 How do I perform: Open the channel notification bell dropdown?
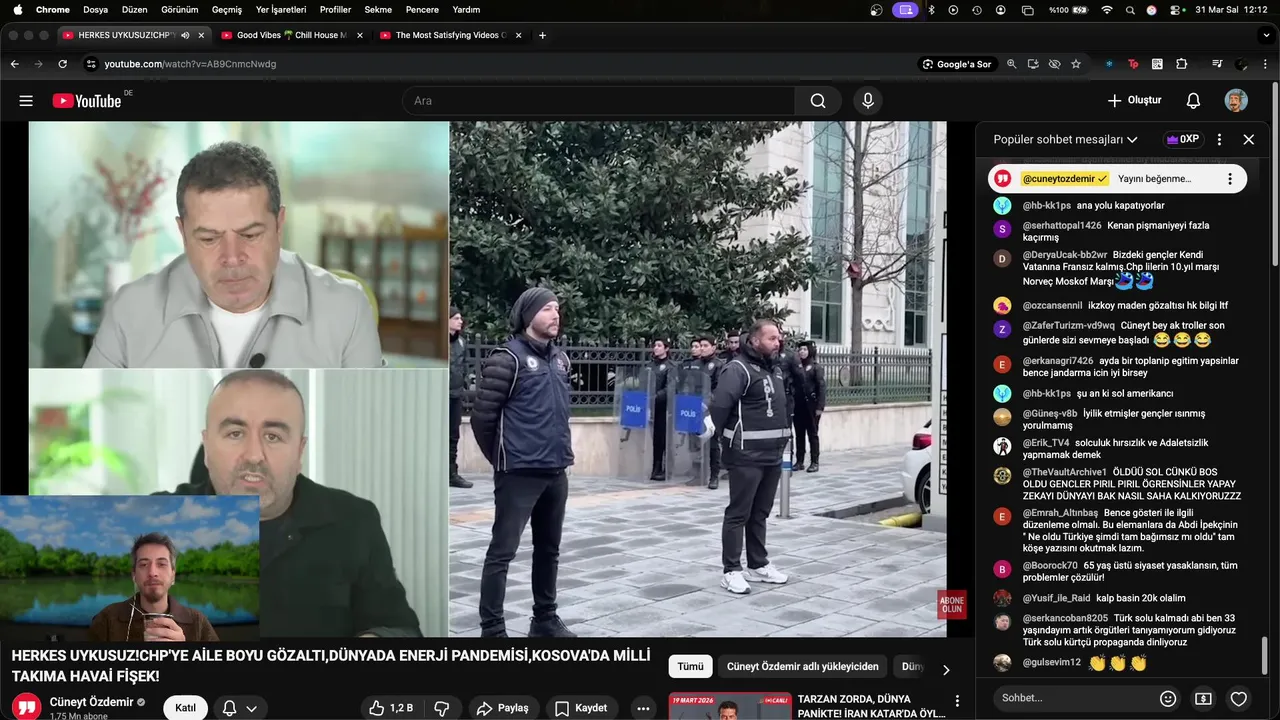(240, 708)
